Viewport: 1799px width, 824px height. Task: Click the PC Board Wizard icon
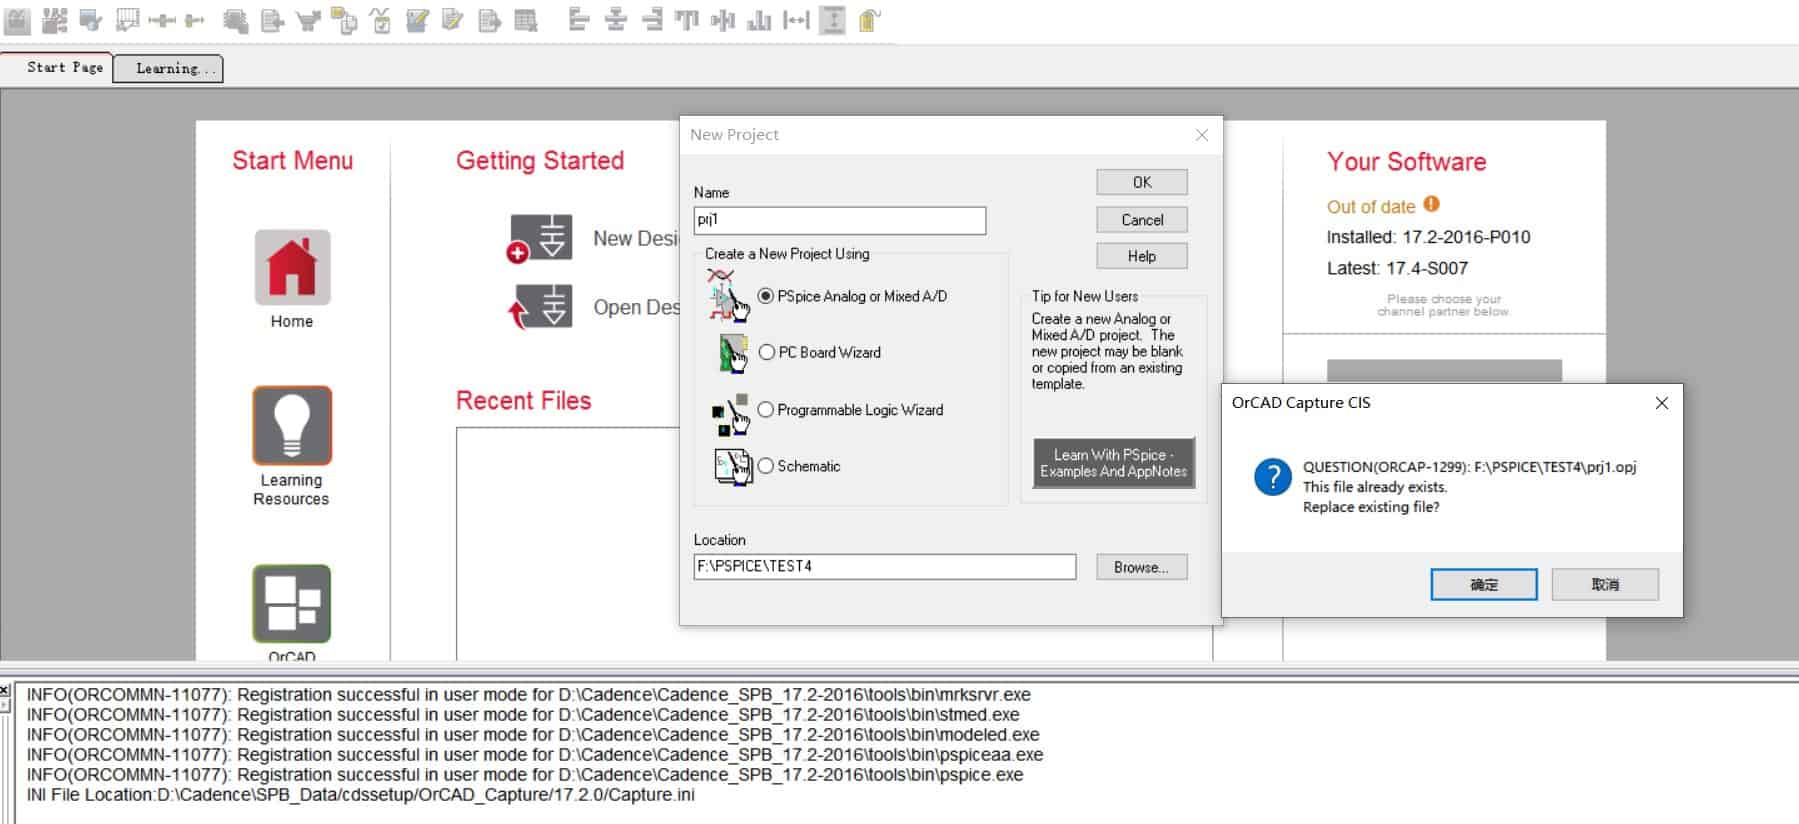(734, 353)
